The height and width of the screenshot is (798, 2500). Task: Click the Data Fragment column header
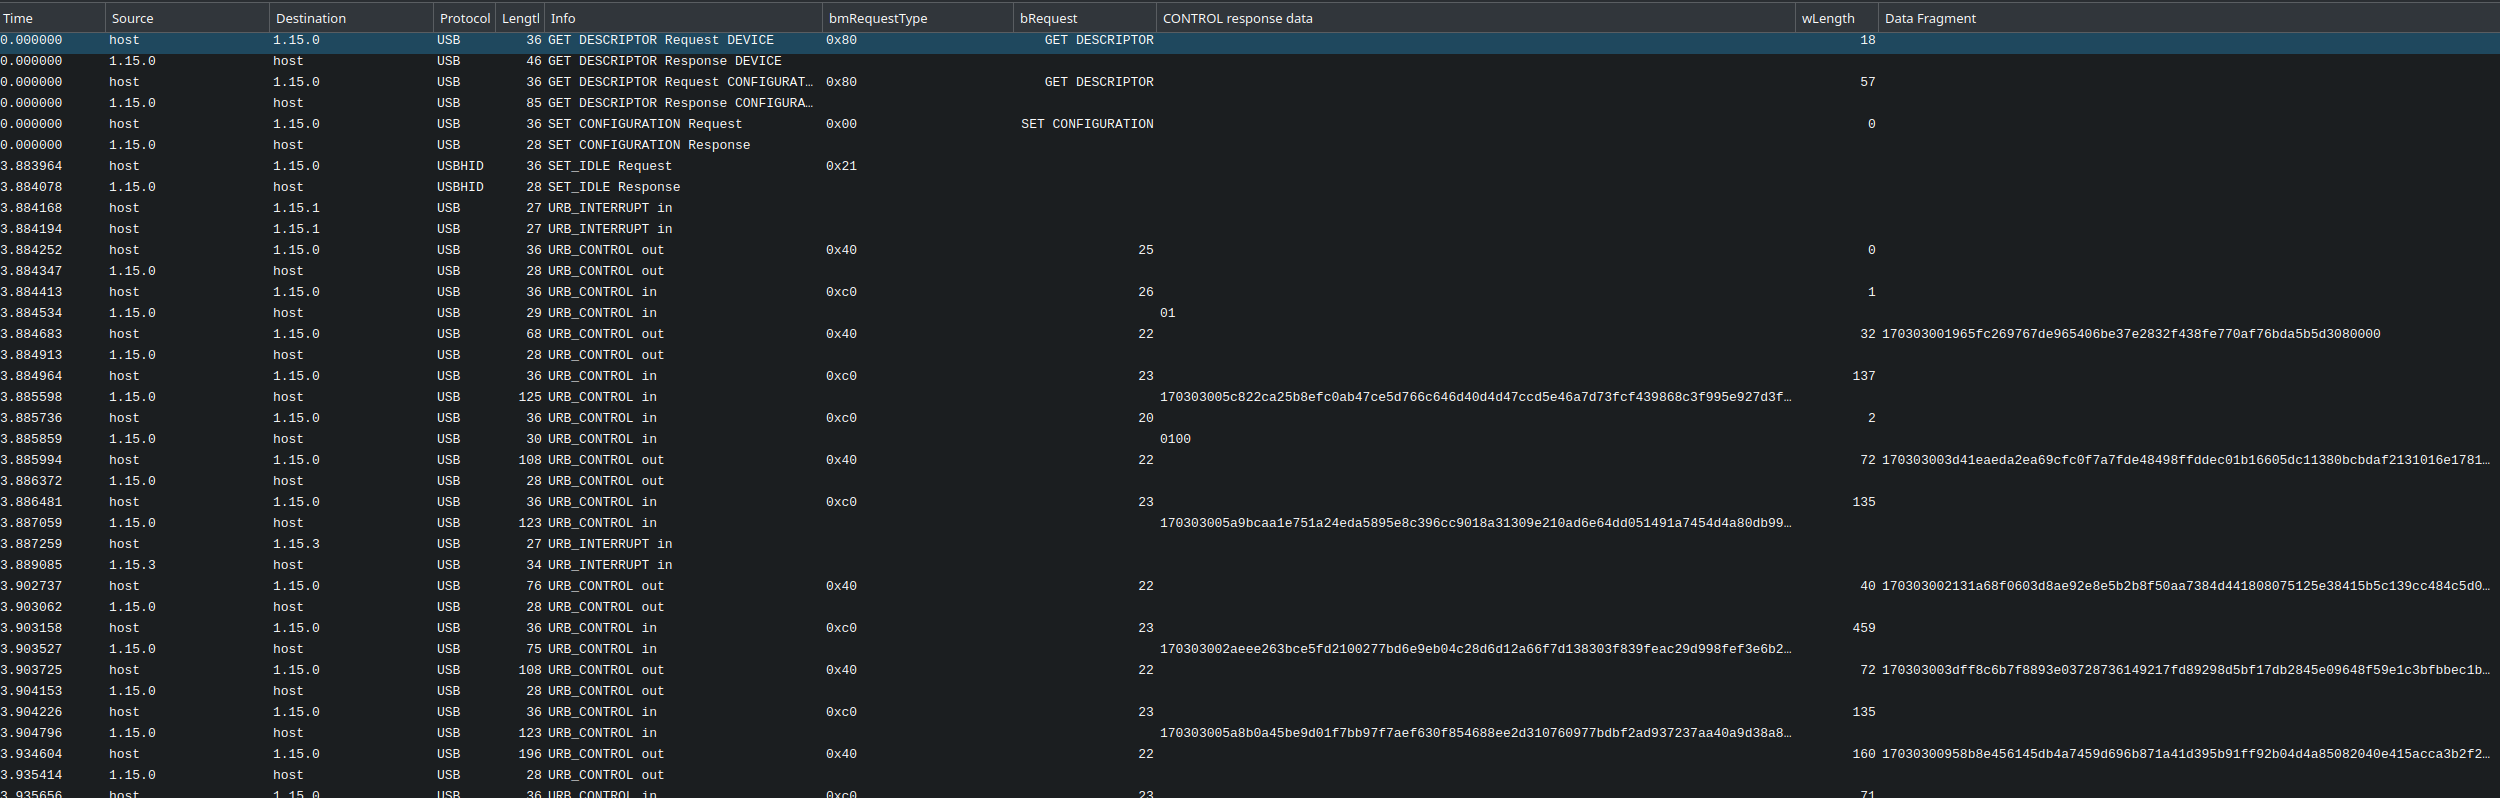tap(2189, 18)
